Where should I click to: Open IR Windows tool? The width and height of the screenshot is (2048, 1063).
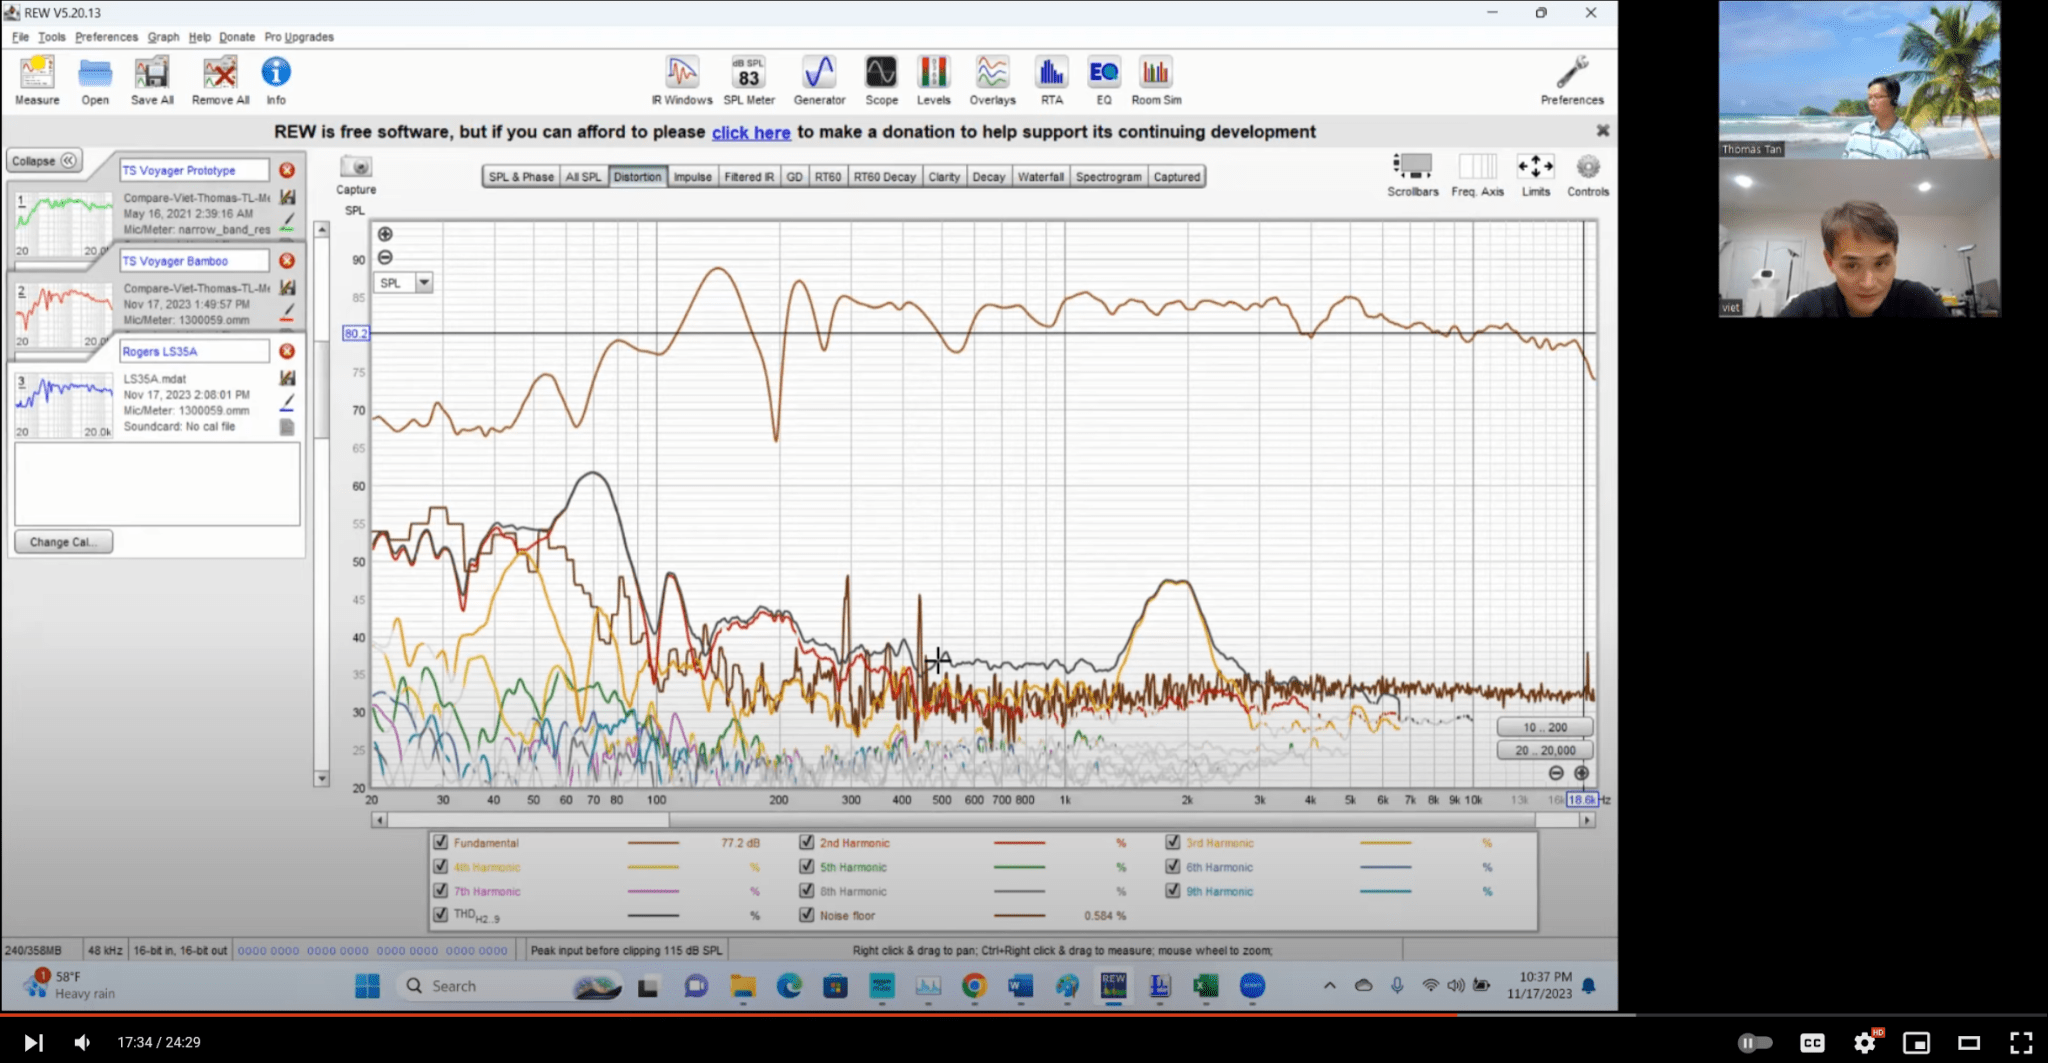[682, 80]
